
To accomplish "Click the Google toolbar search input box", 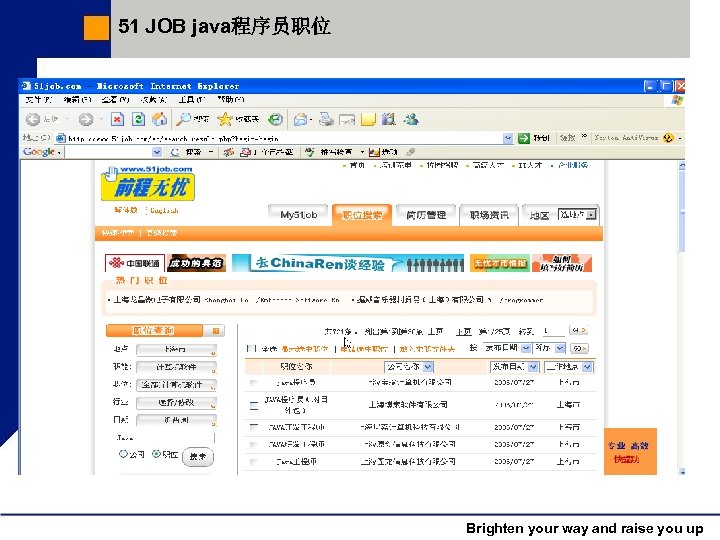I will [108, 152].
